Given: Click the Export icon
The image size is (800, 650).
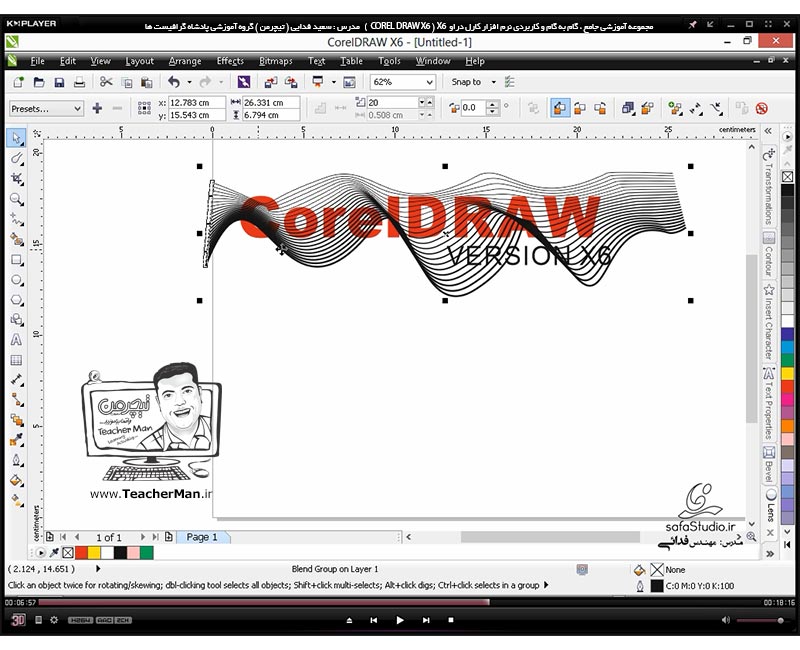Looking at the screenshot, I should coord(291,82).
